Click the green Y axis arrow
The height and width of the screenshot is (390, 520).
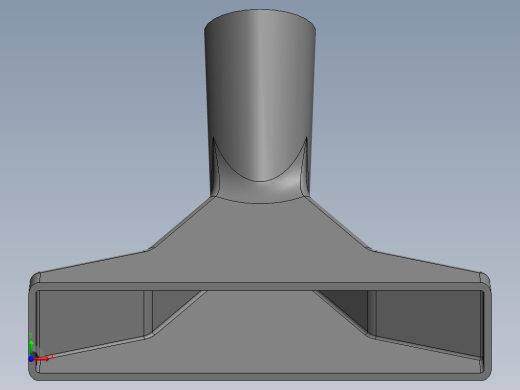click(x=31, y=349)
